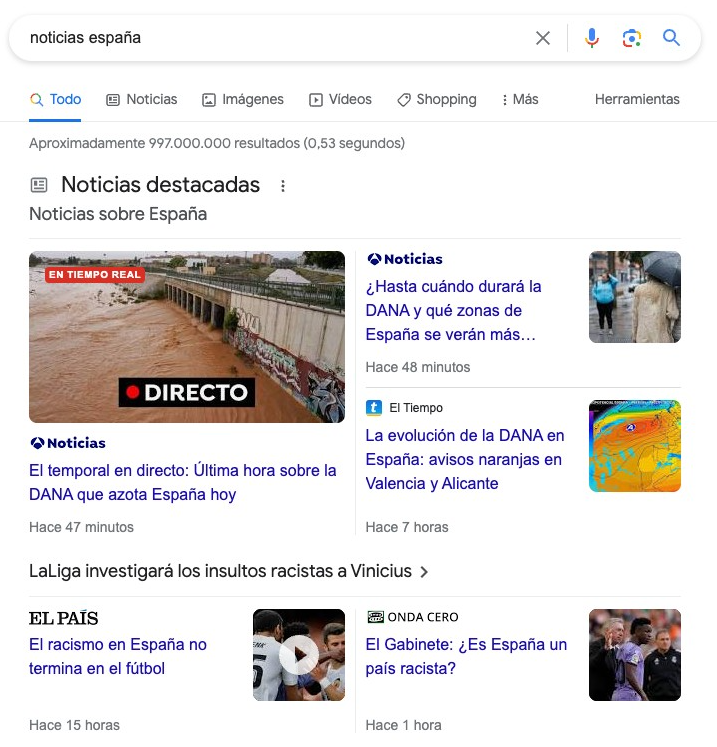717x747 pixels.
Task: Open the Shopping tab
Action: 436,100
